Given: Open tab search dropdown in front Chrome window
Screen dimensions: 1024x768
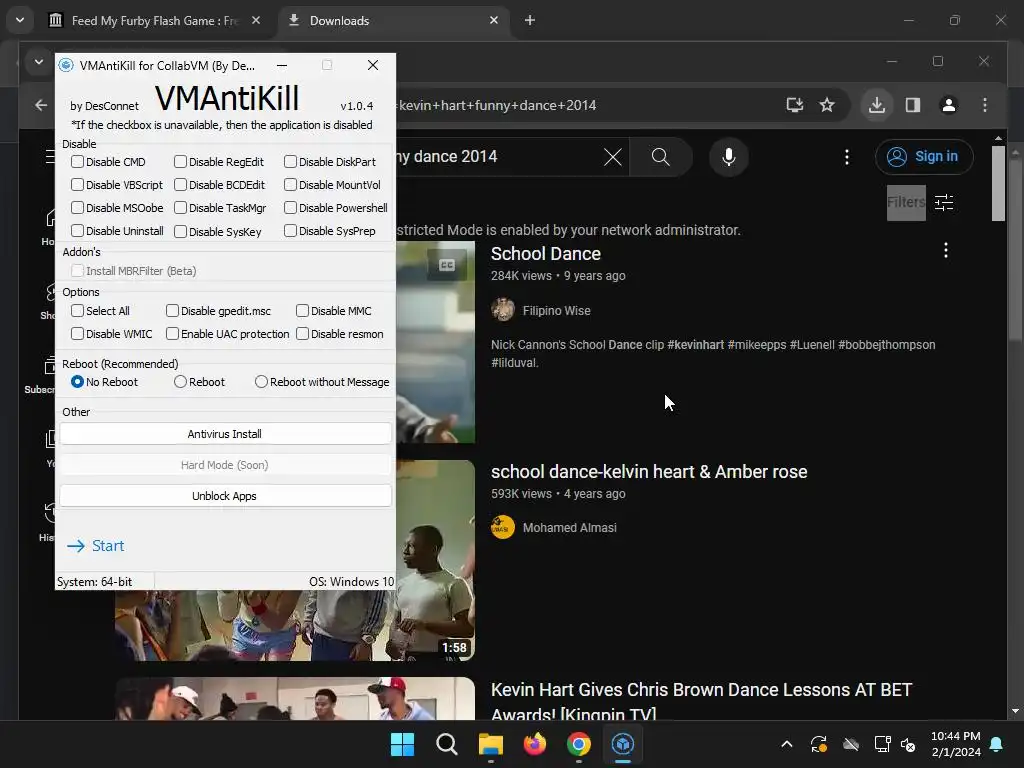Looking at the screenshot, I should click(x=39, y=62).
